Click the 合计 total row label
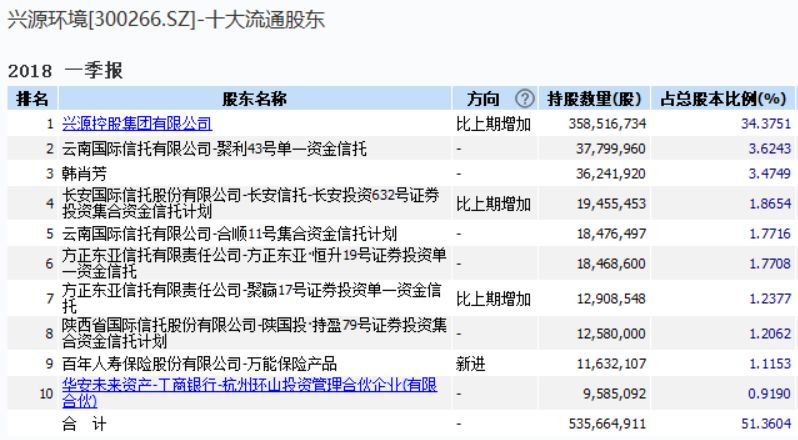The width and height of the screenshot is (798, 440). point(84,423)
